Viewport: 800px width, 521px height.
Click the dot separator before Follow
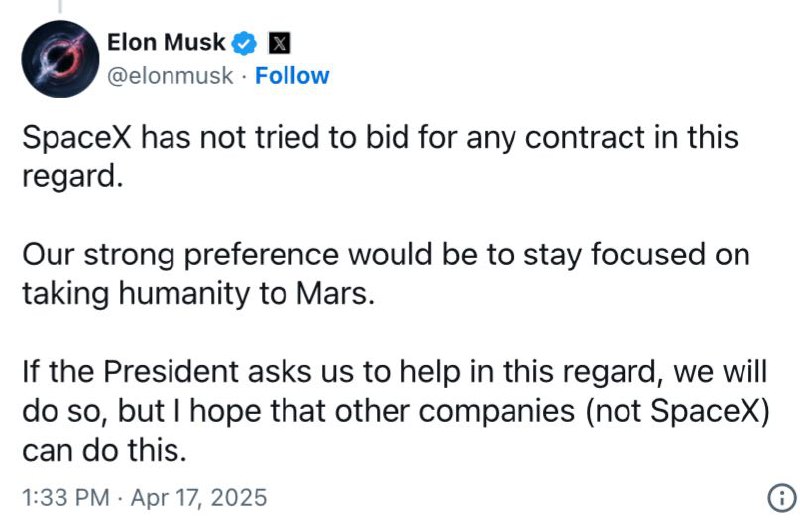click(x=244, y=77)
